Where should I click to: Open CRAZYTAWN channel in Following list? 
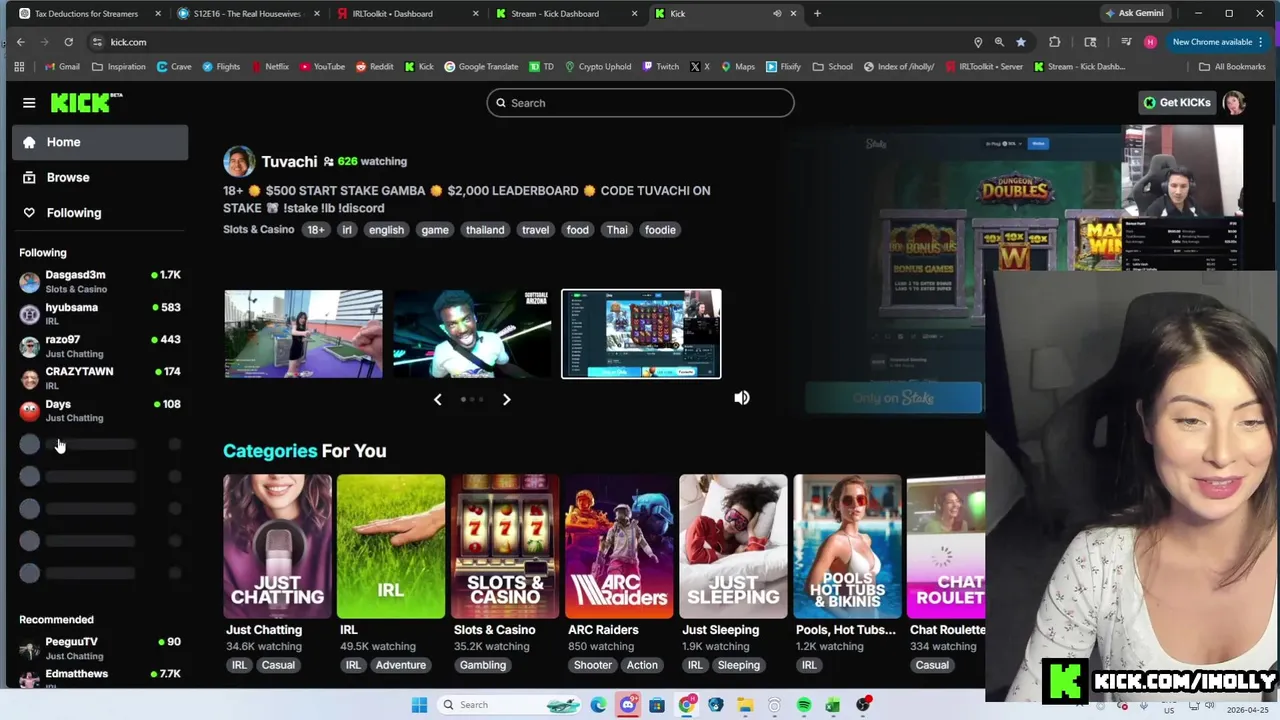coord(100,378)
